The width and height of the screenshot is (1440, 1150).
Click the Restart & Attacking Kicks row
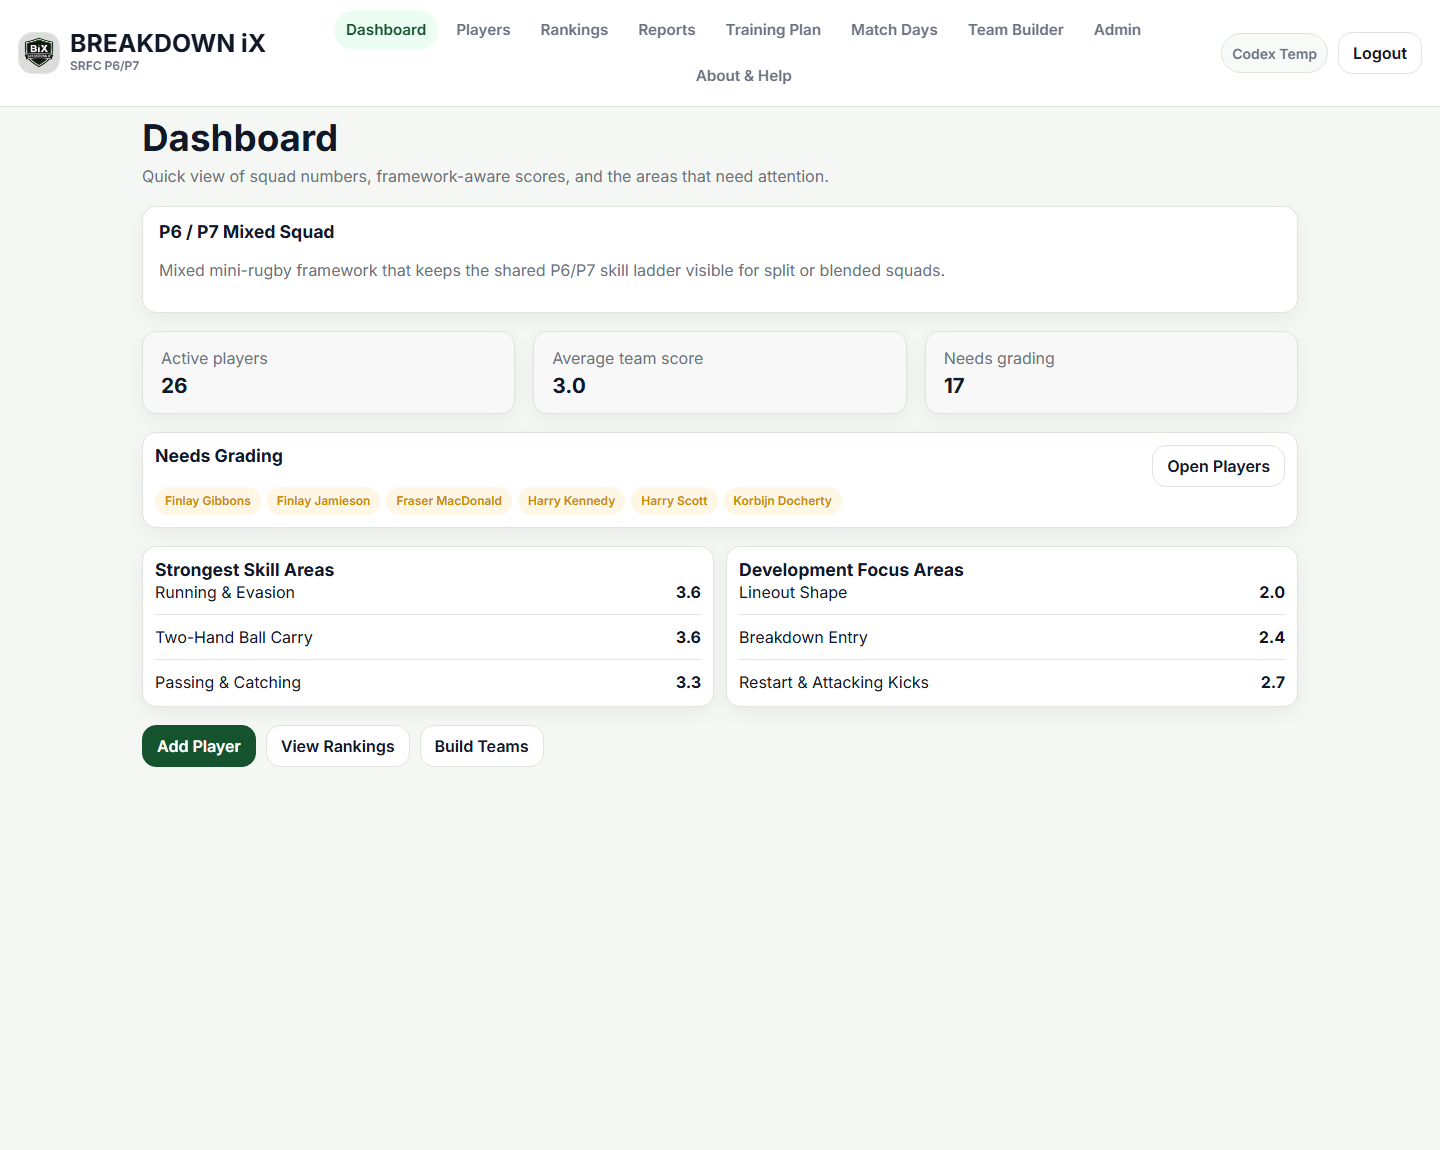[1012, 682]
